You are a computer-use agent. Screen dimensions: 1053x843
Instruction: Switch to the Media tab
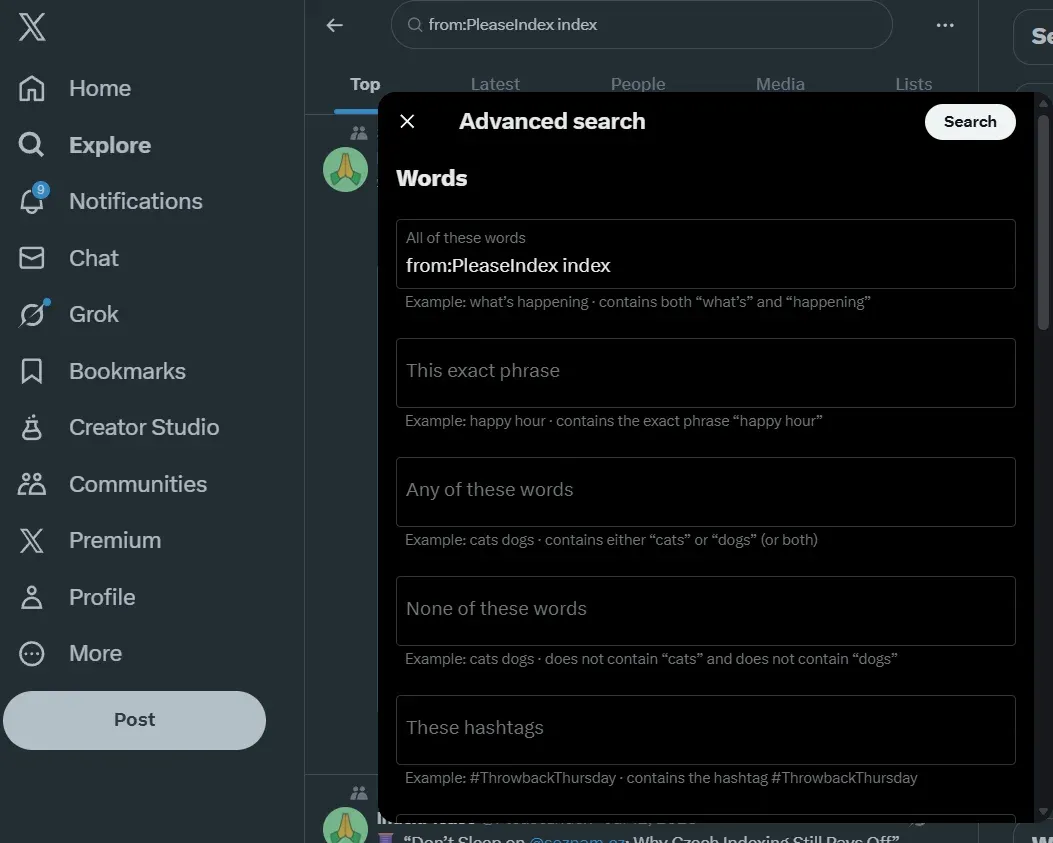[x=780, y=84]
